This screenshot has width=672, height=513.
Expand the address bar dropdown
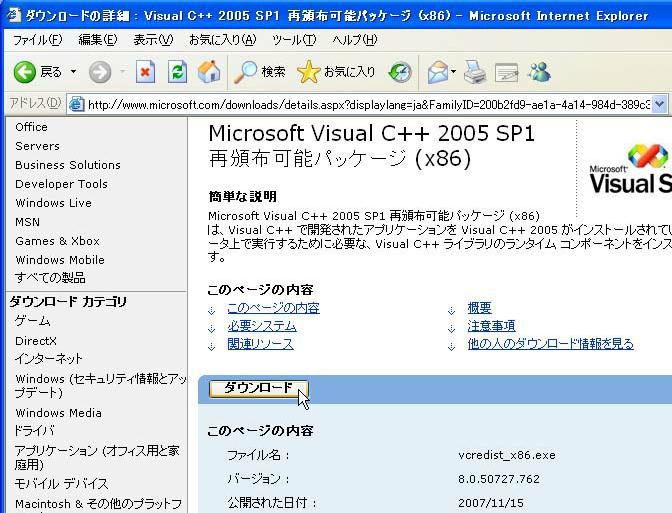660,104
